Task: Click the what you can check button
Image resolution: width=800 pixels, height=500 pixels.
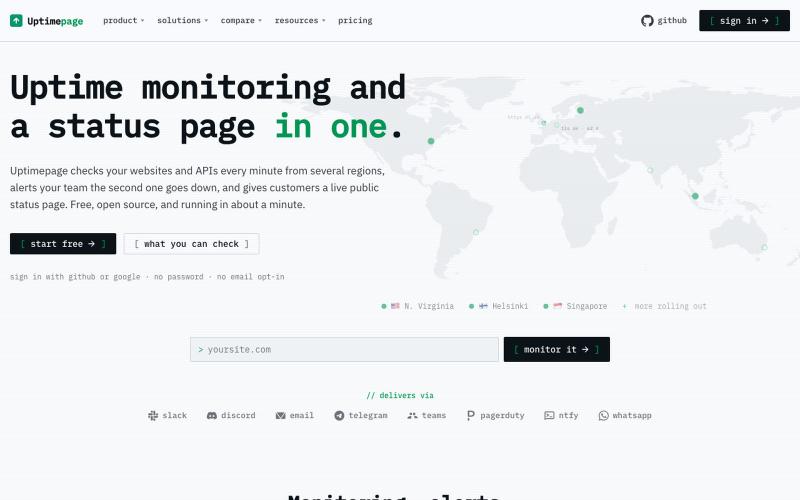Action: 191,244
